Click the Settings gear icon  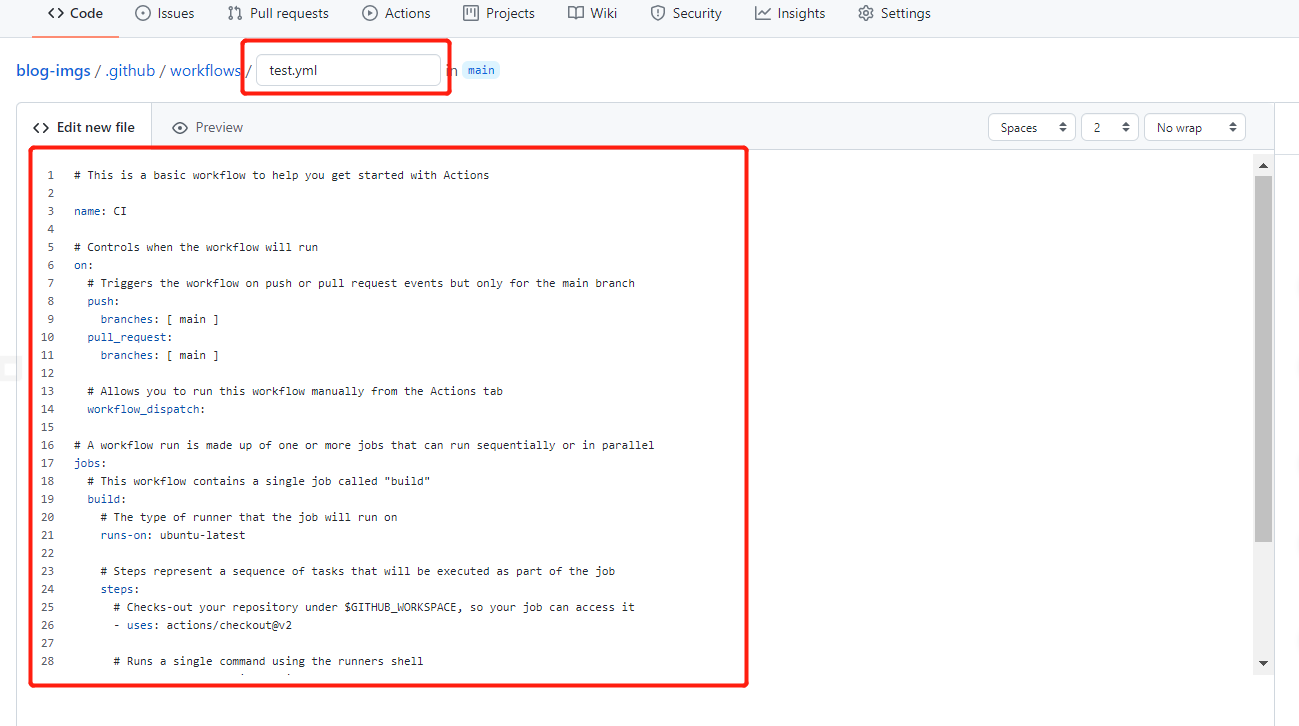coord(866,14)
